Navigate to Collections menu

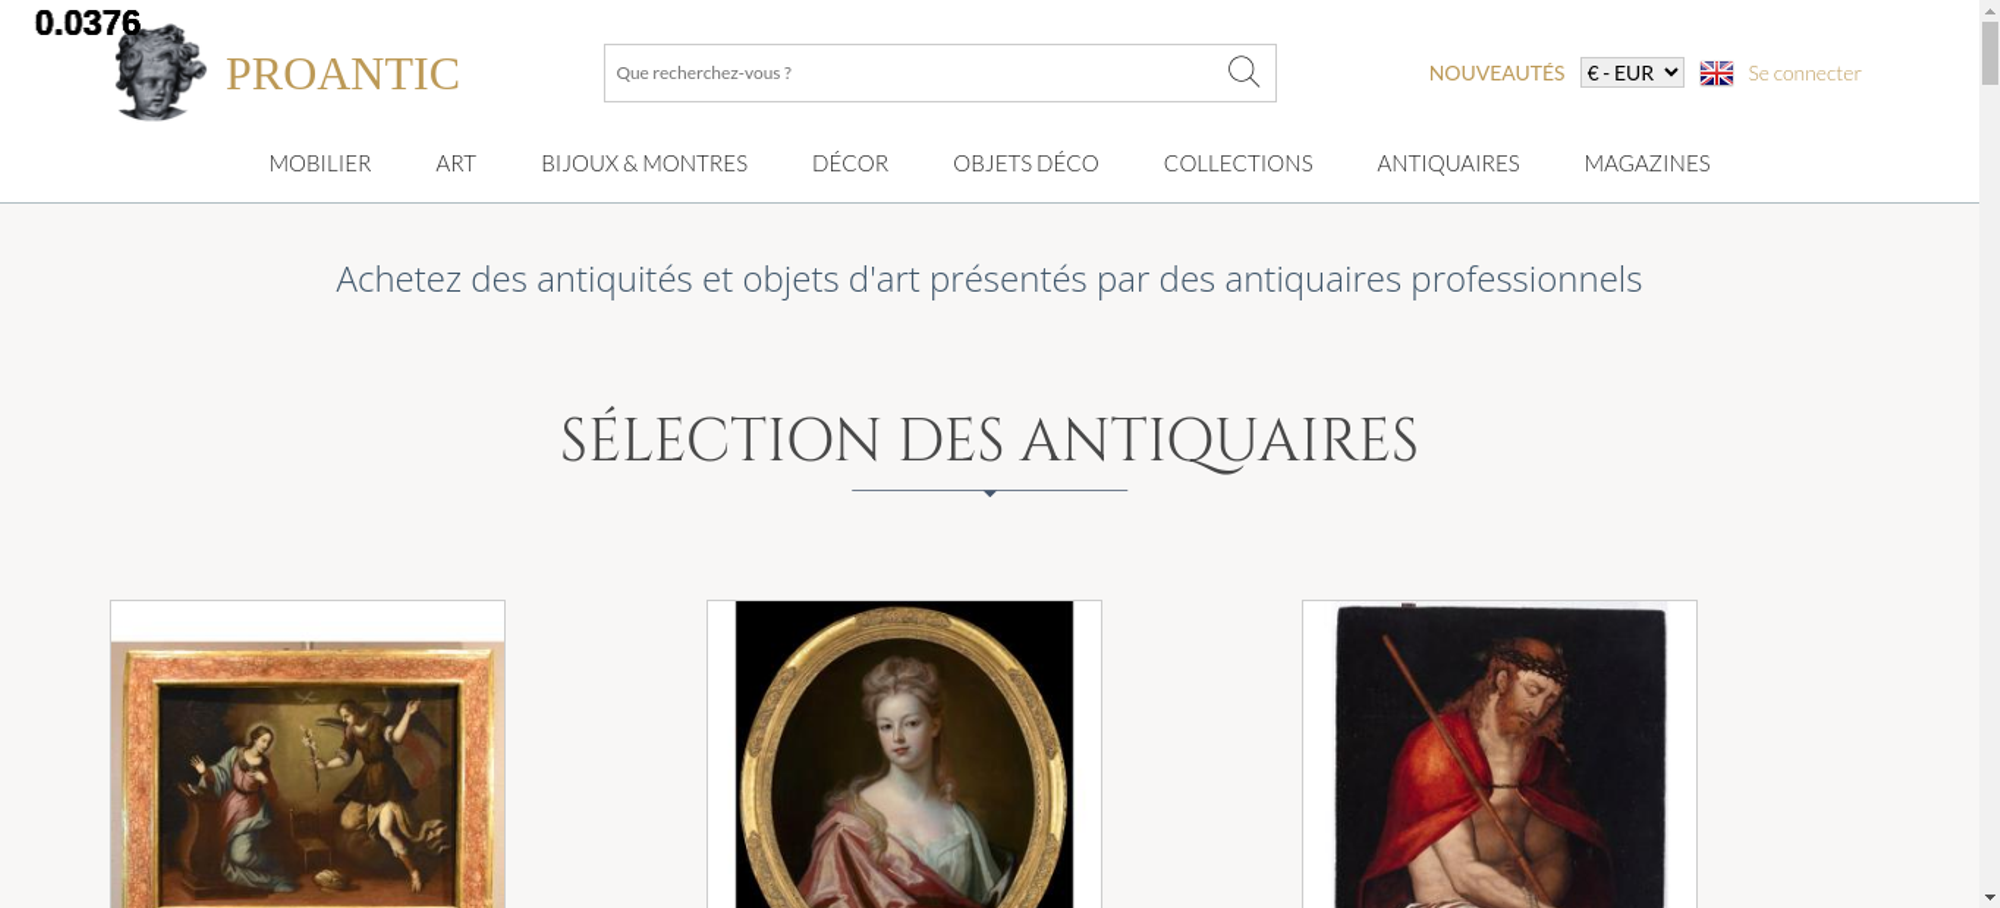pos(1237,163)
